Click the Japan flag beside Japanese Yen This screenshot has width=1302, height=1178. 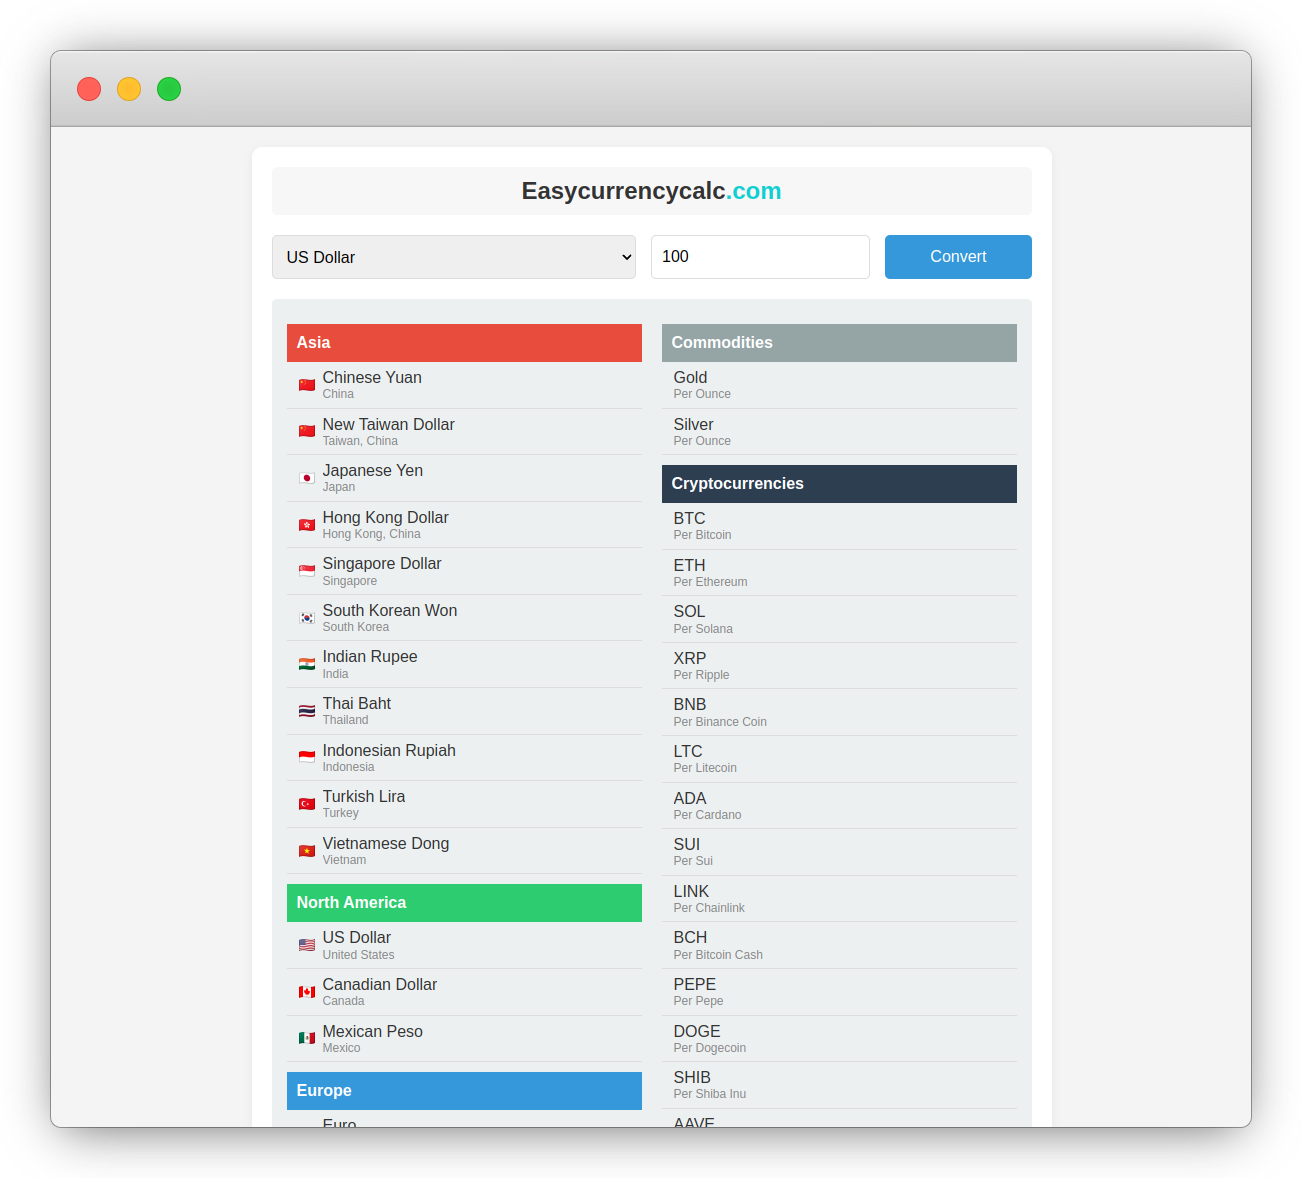click(307, 478)
